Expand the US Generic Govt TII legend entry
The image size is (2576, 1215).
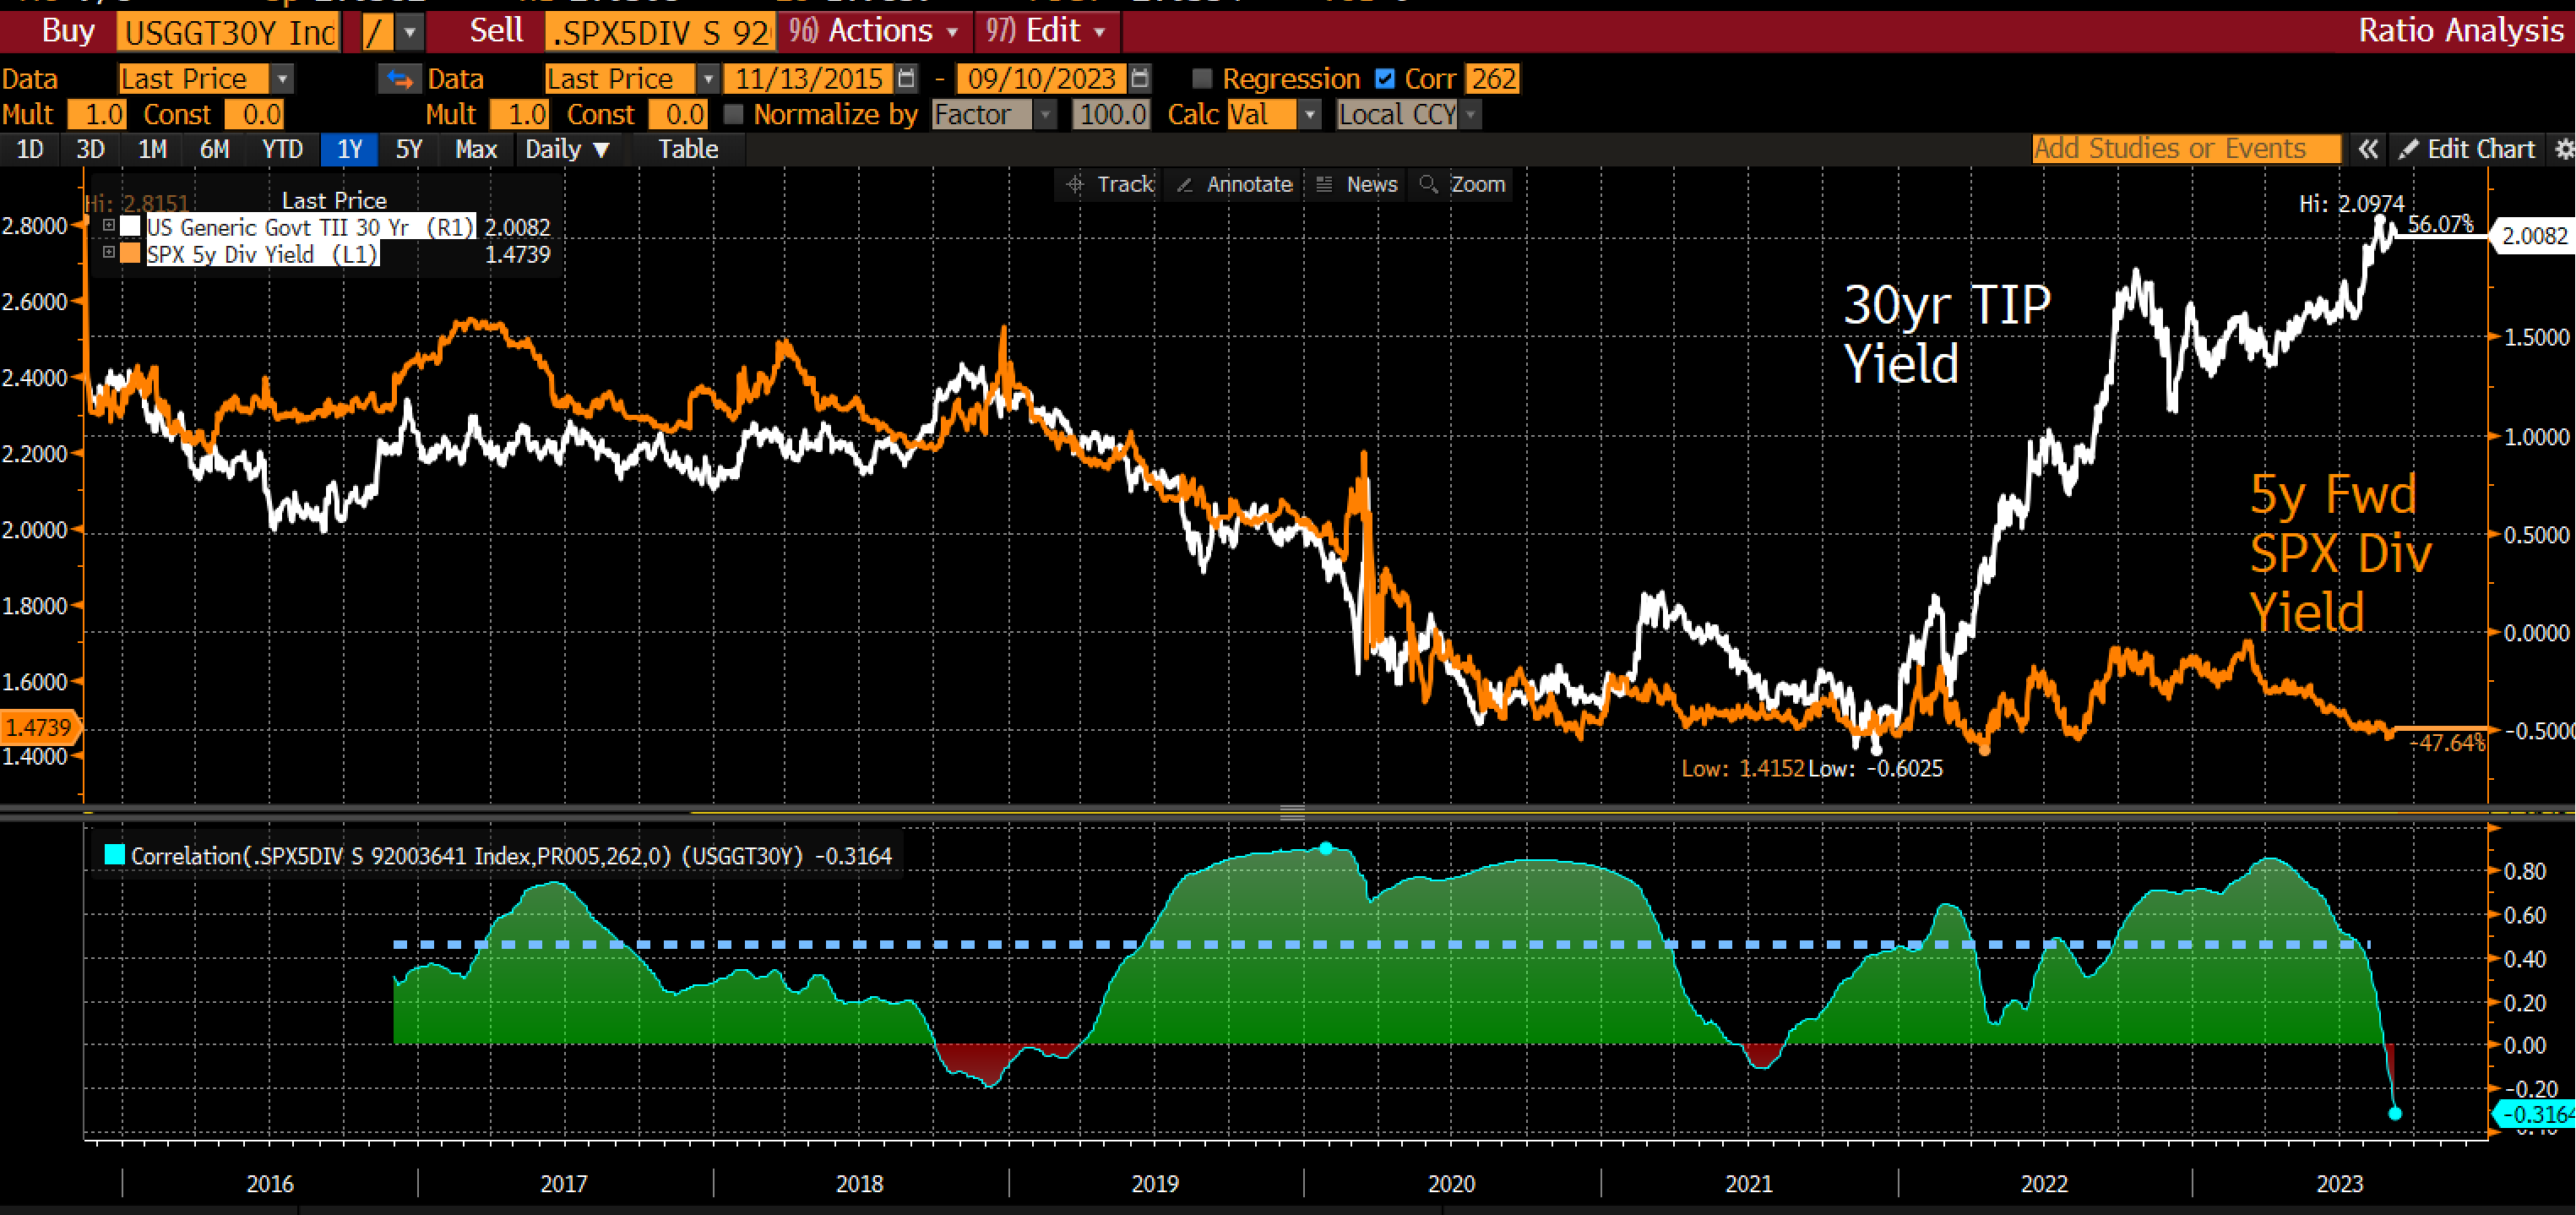(x=109, y=226)
